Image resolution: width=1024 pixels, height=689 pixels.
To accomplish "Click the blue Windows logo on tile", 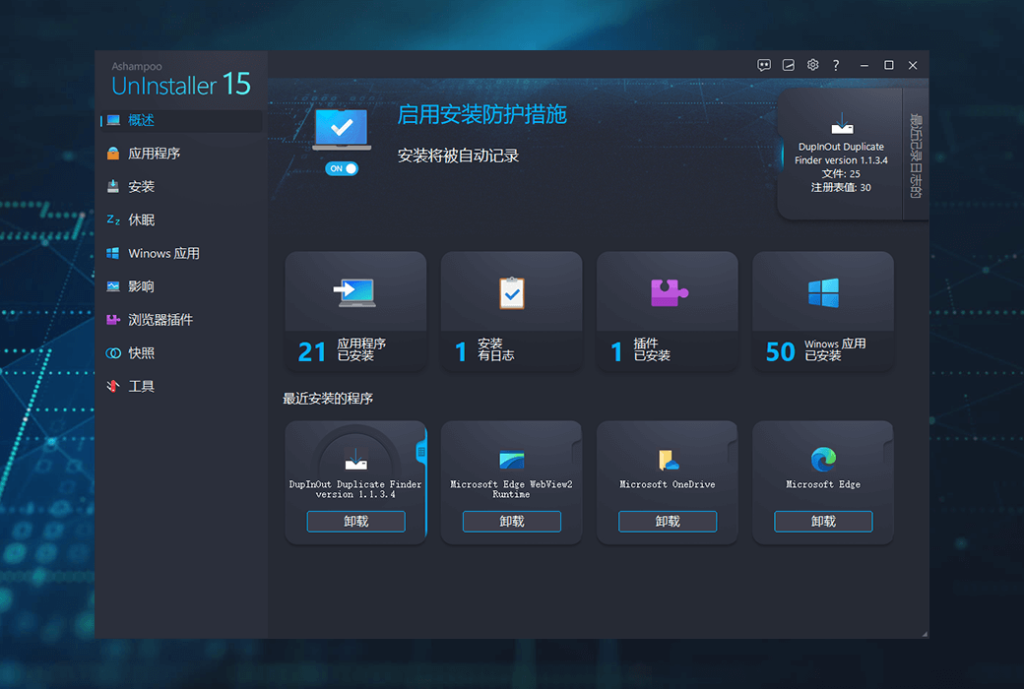I will pos(824,293).
